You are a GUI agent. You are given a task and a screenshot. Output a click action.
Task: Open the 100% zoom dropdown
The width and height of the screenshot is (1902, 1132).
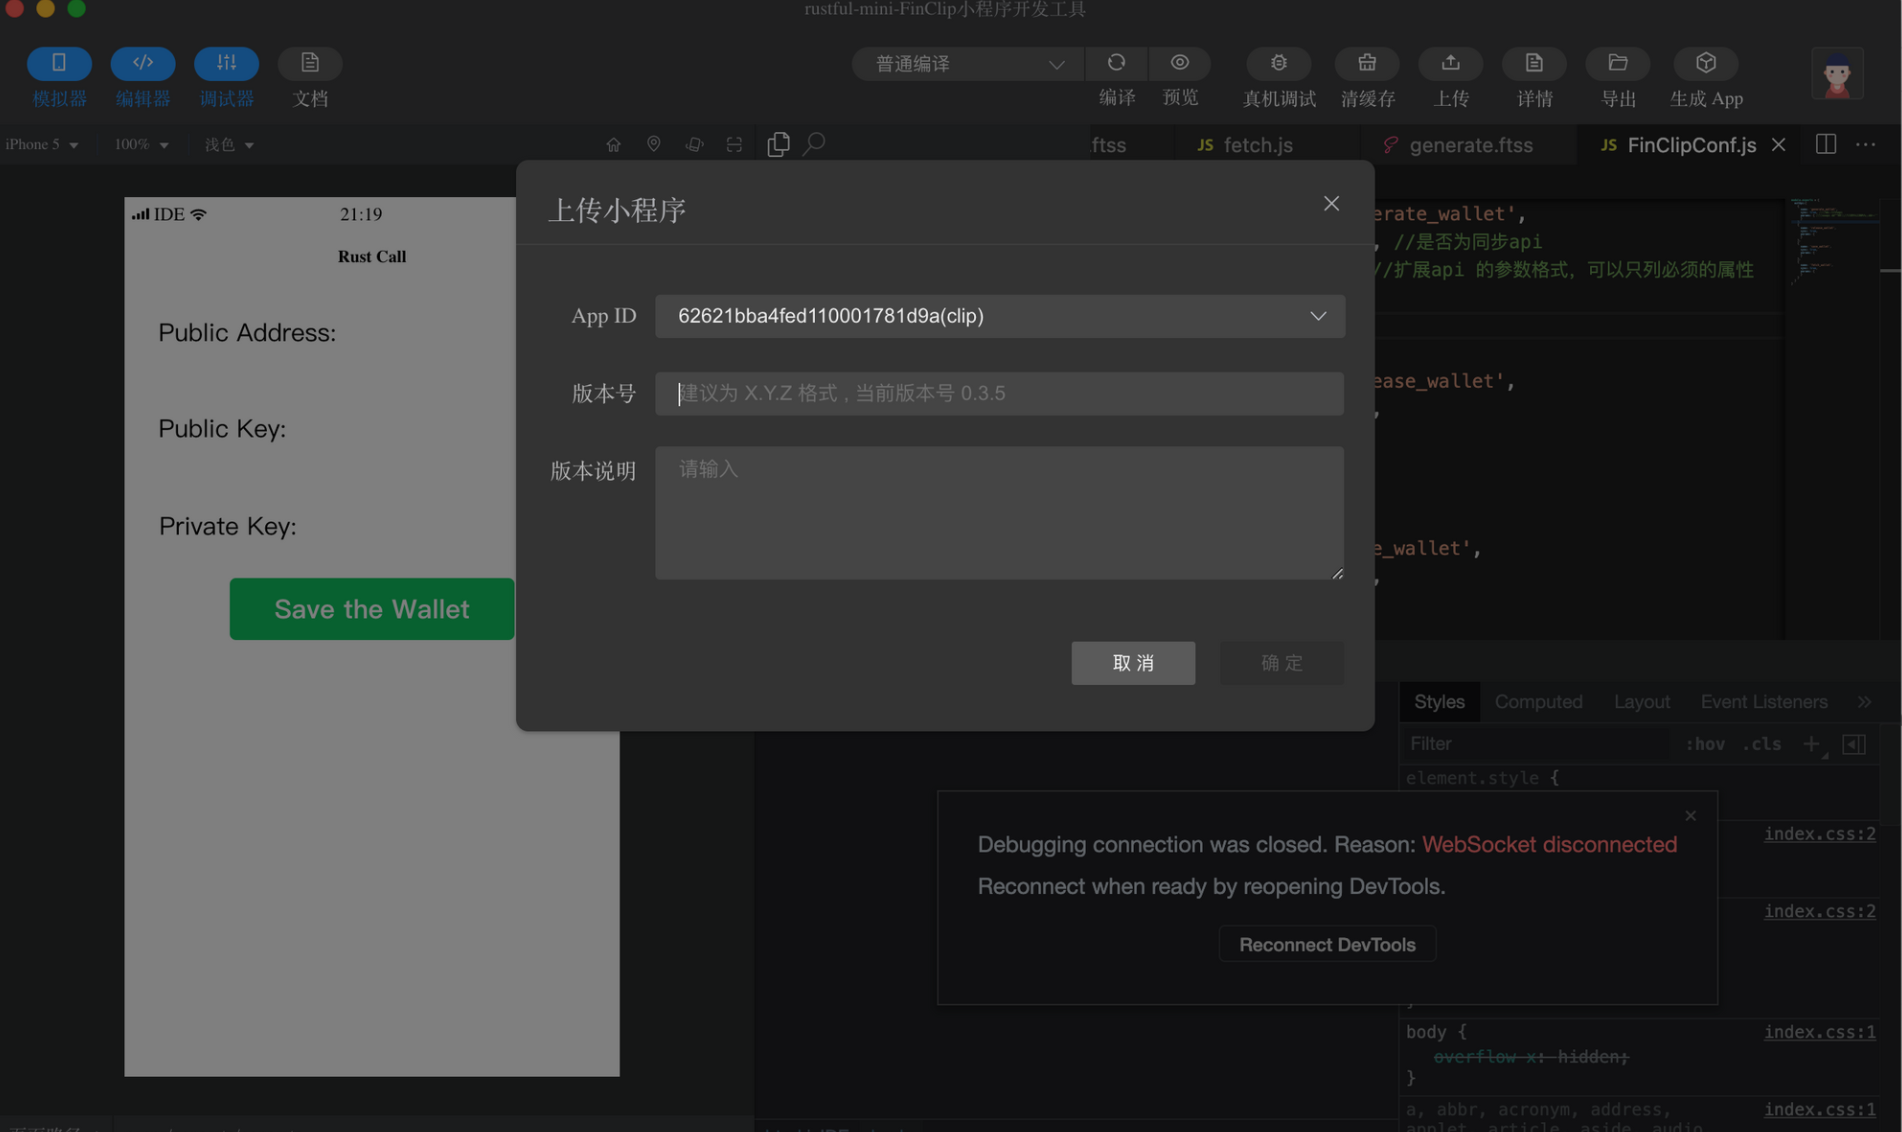click(x=141, y=145)
